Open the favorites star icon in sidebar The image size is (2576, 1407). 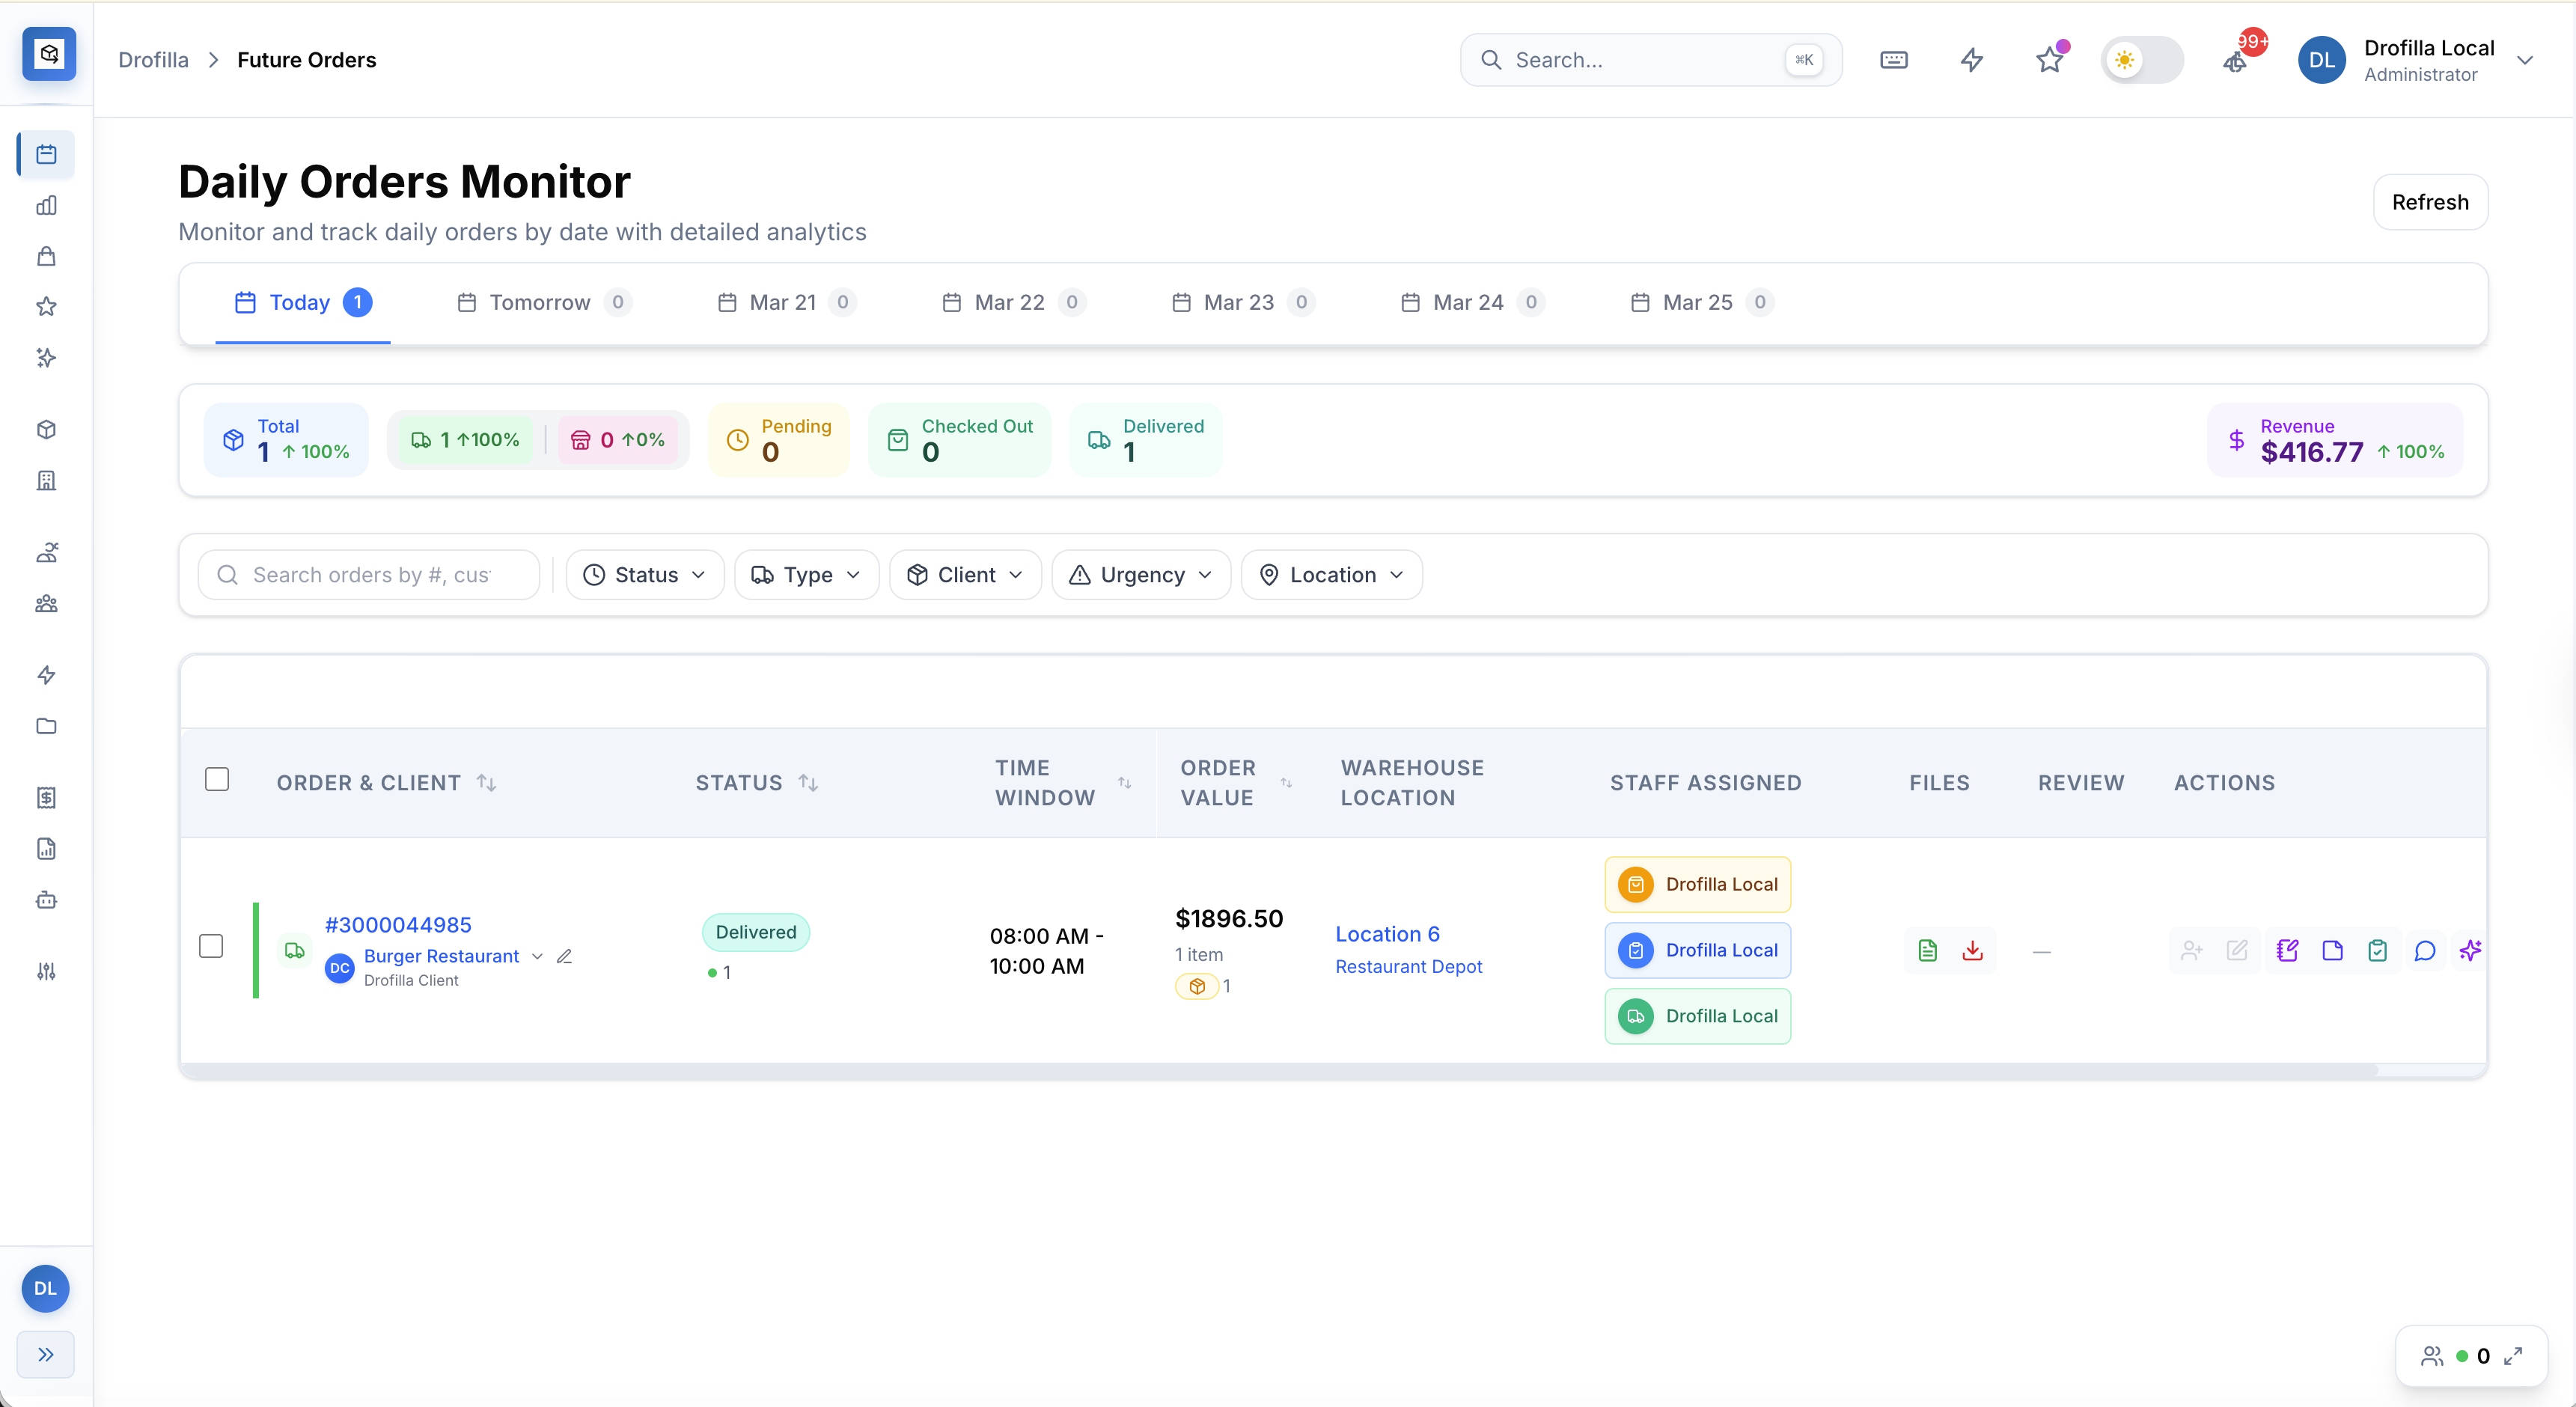46,306
